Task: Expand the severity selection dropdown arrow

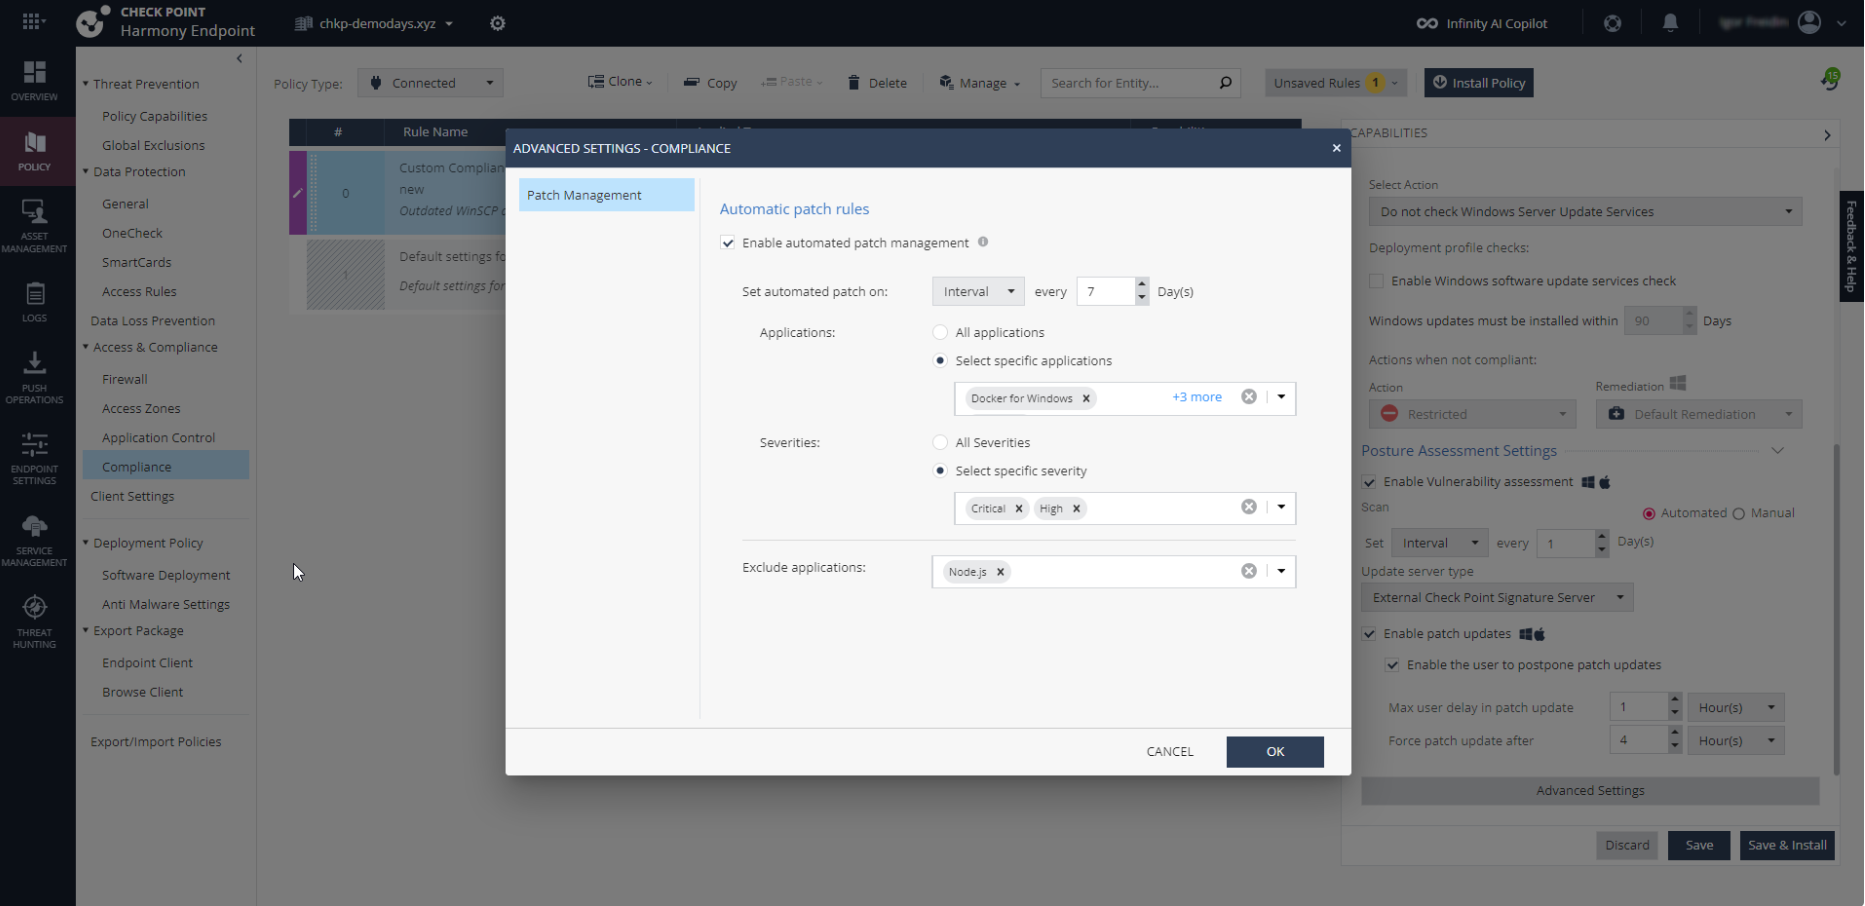Action: [x=1281, y=507]
